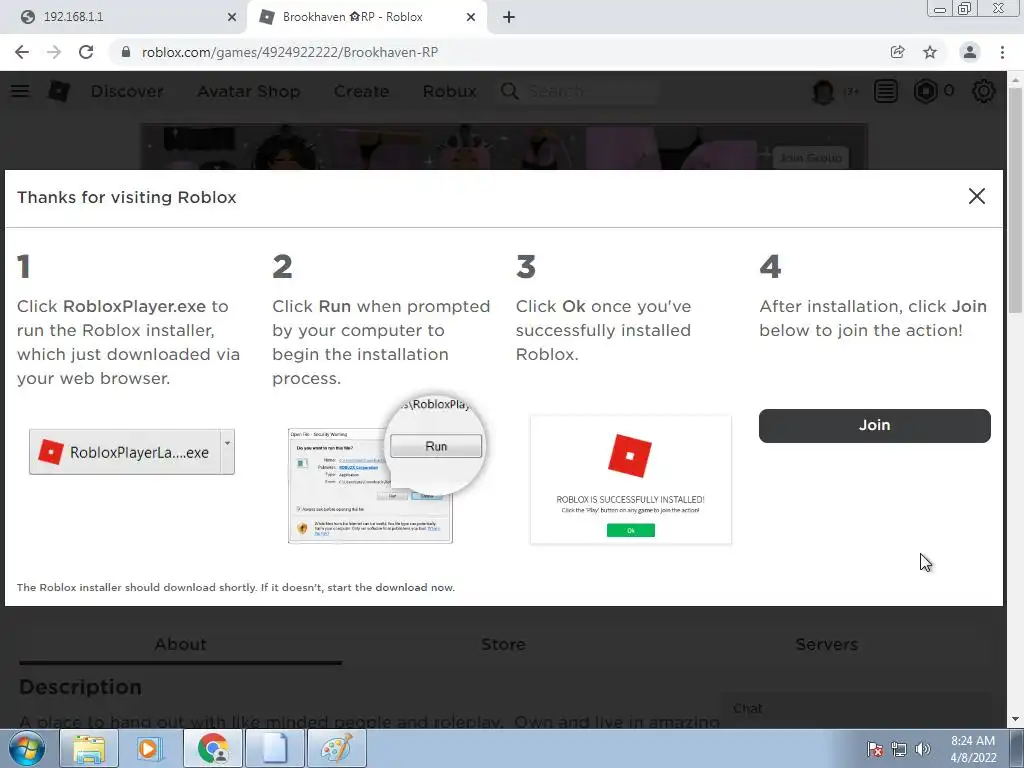Switch to the Store tab
Screen dimensions: 1024x768
504,645
